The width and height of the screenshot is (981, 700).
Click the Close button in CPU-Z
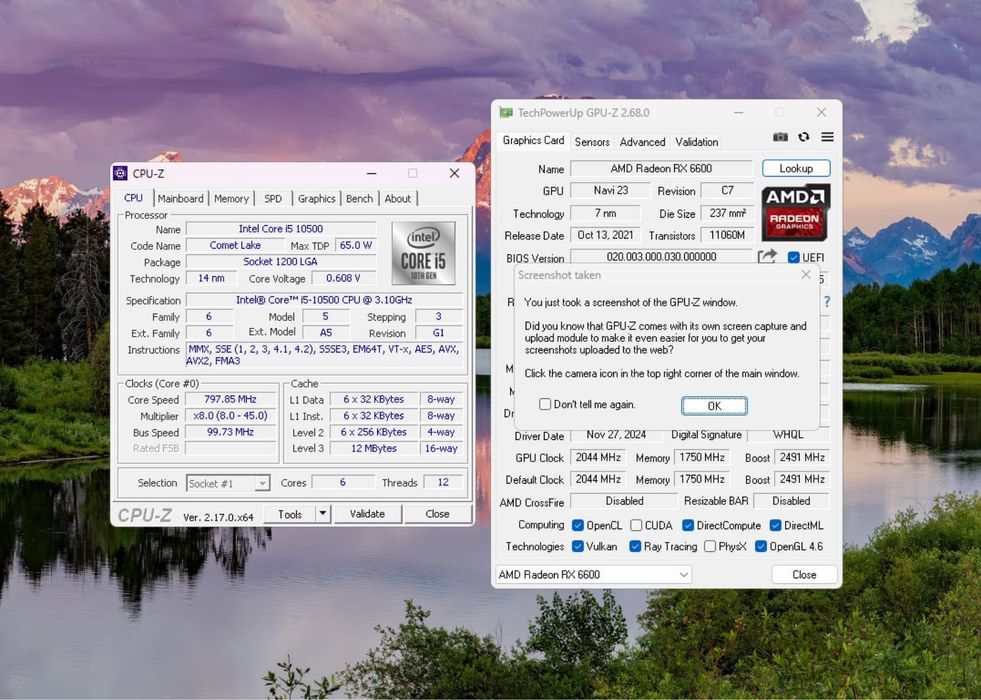[437, 514]
